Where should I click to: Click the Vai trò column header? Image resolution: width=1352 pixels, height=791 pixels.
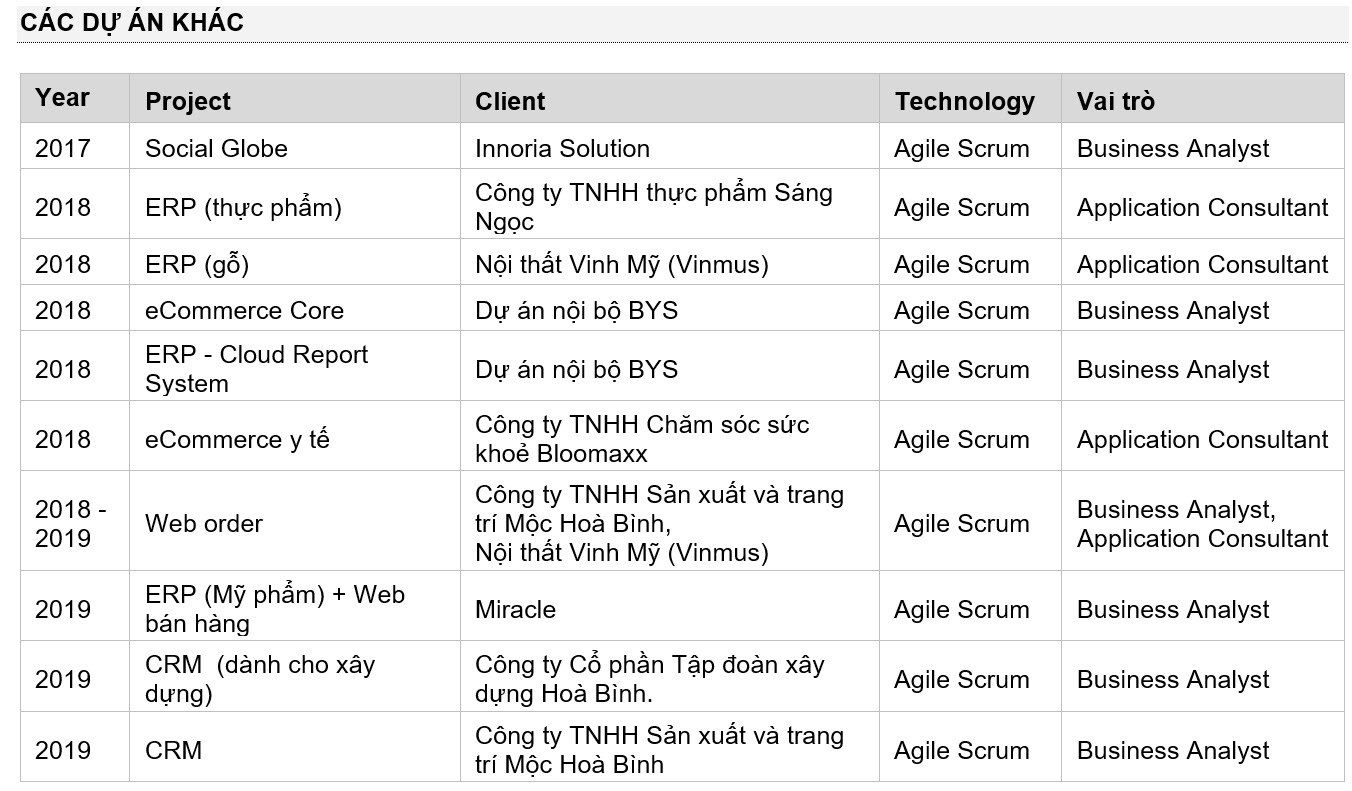click(x=1203, y=99)
